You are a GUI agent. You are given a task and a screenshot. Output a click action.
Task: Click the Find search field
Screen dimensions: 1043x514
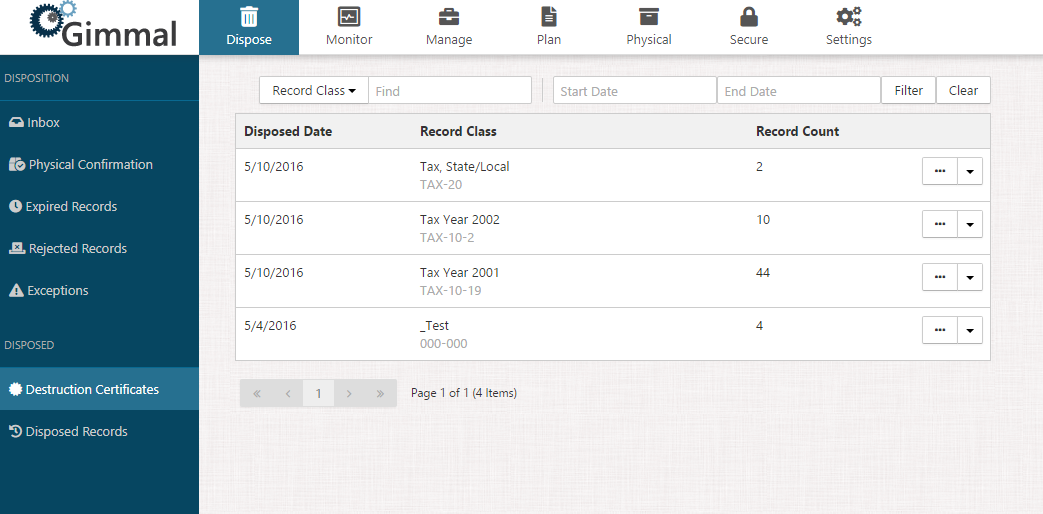click(450, 91)
